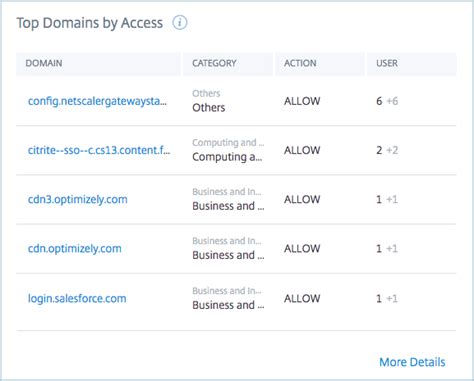Open the cdn.optimizely.com domain link
474x381 pixels.
74,249
